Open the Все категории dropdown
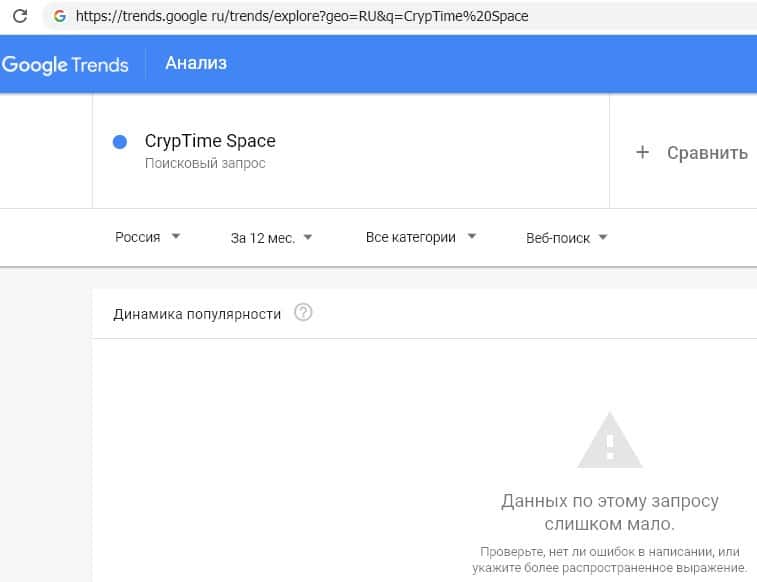This screenshot has height=582, width=757. point(421,237)
